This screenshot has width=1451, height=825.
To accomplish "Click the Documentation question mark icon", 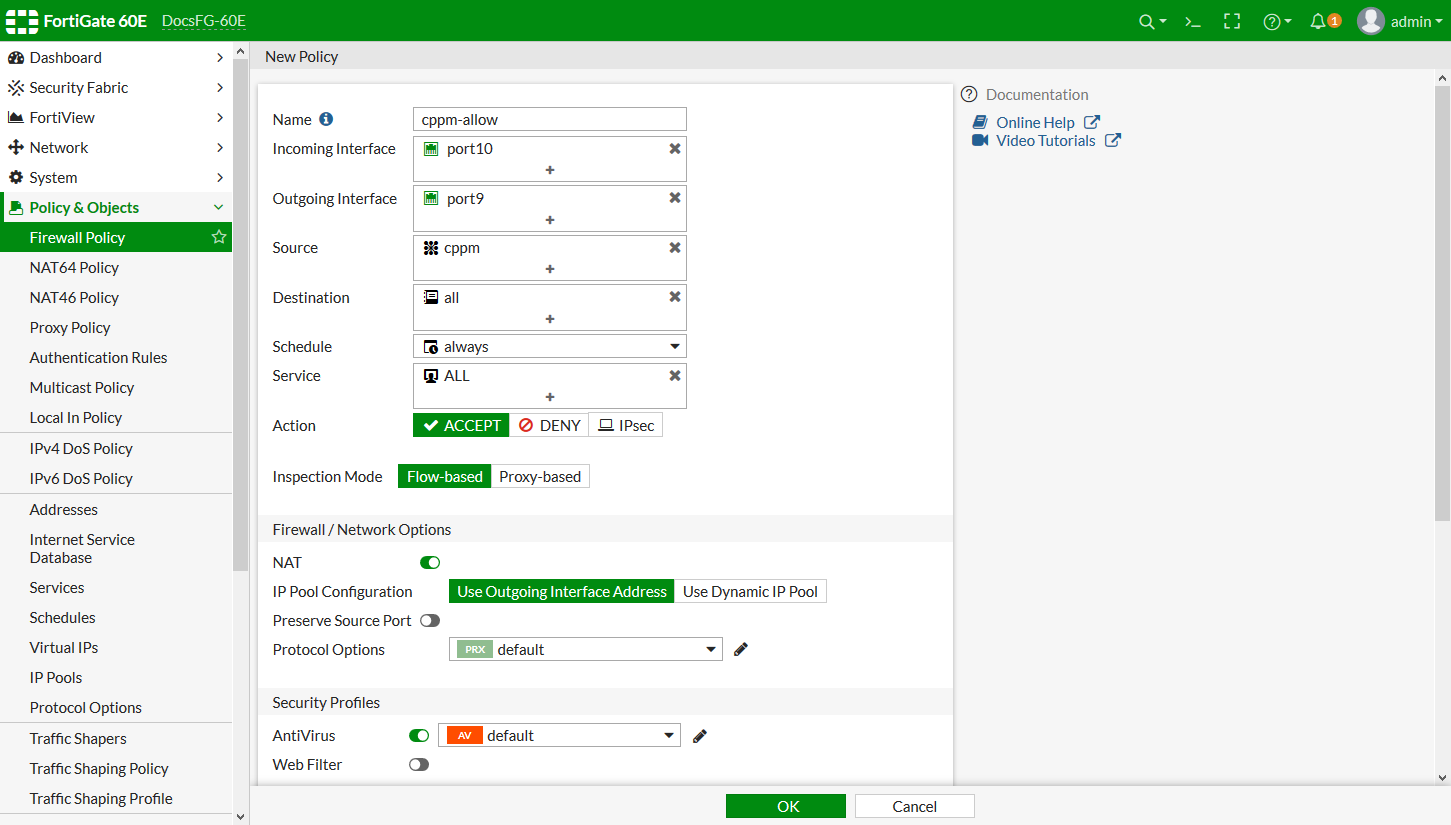I will [969, 94].
